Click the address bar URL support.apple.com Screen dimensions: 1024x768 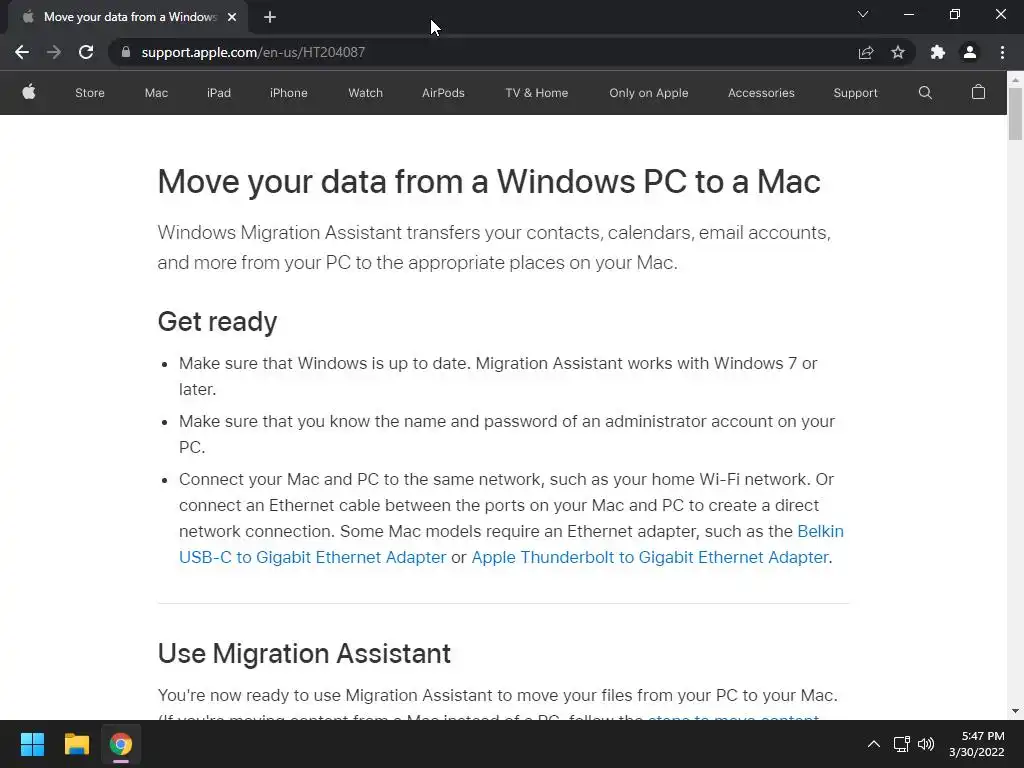tap(253, 52)
